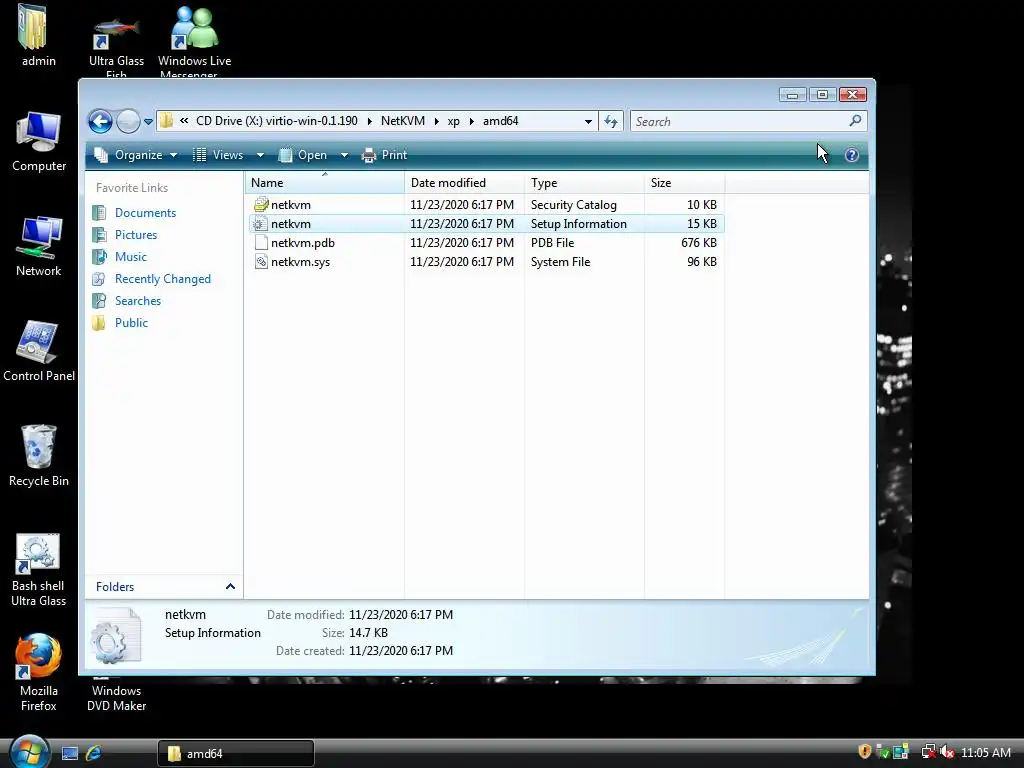Sort by Name column header
Viewport: 1024px width, 768px height.
(x=325, y=183)
